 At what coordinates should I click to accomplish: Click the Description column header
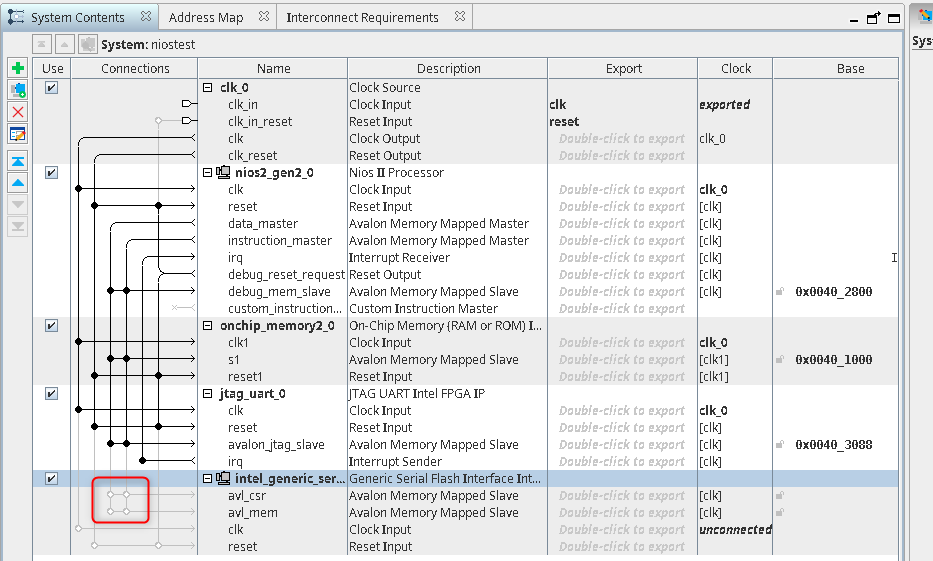click(448, 69)
